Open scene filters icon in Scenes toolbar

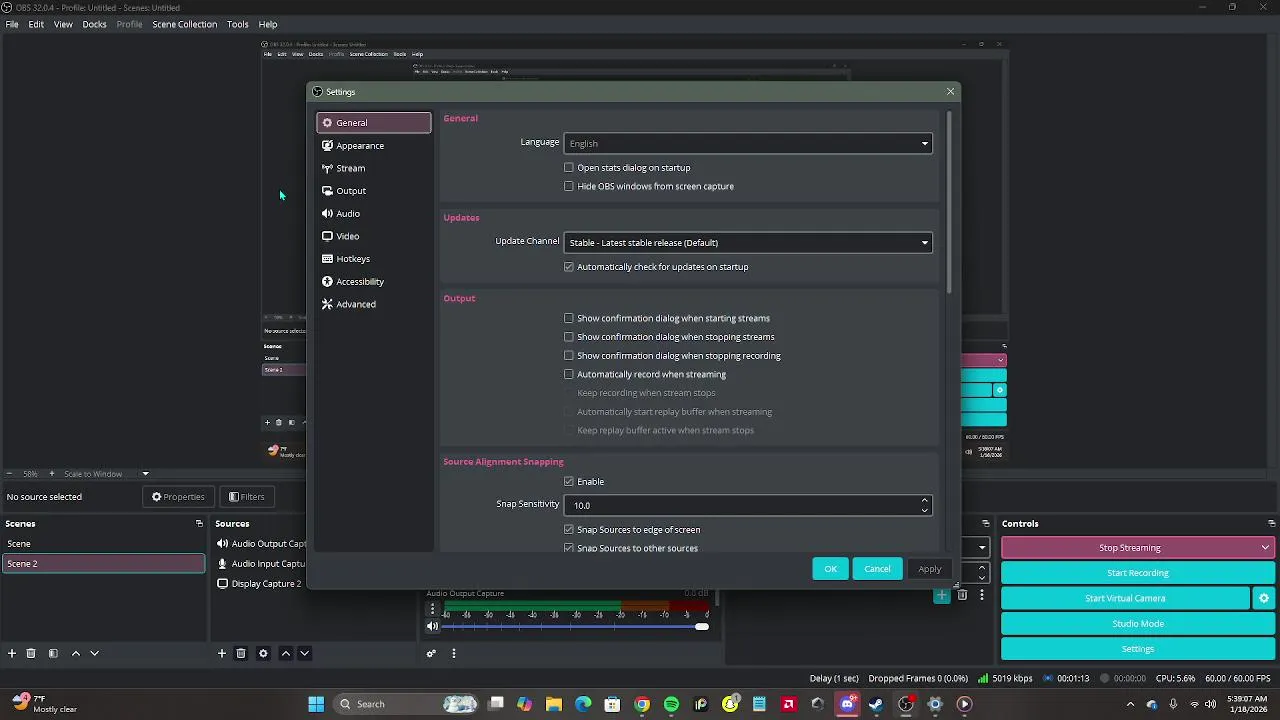click(x=53, y=653)
